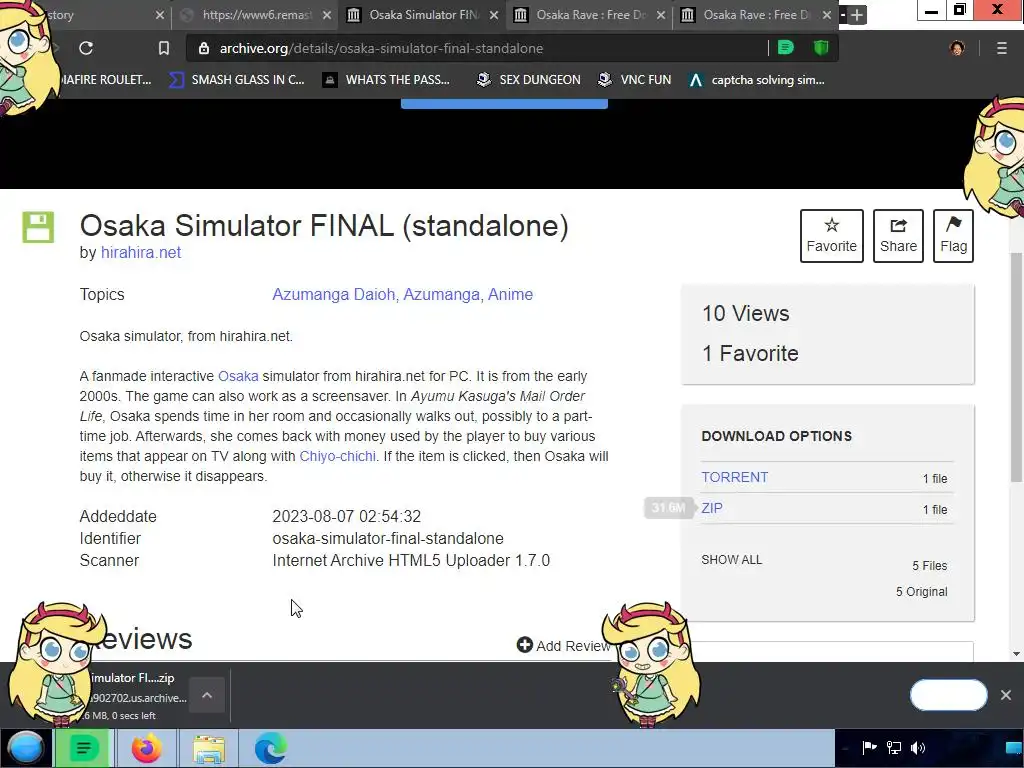Open the green chat extension icon
The height and width of the screenshot is (768, 1024).
click(786, 48)
